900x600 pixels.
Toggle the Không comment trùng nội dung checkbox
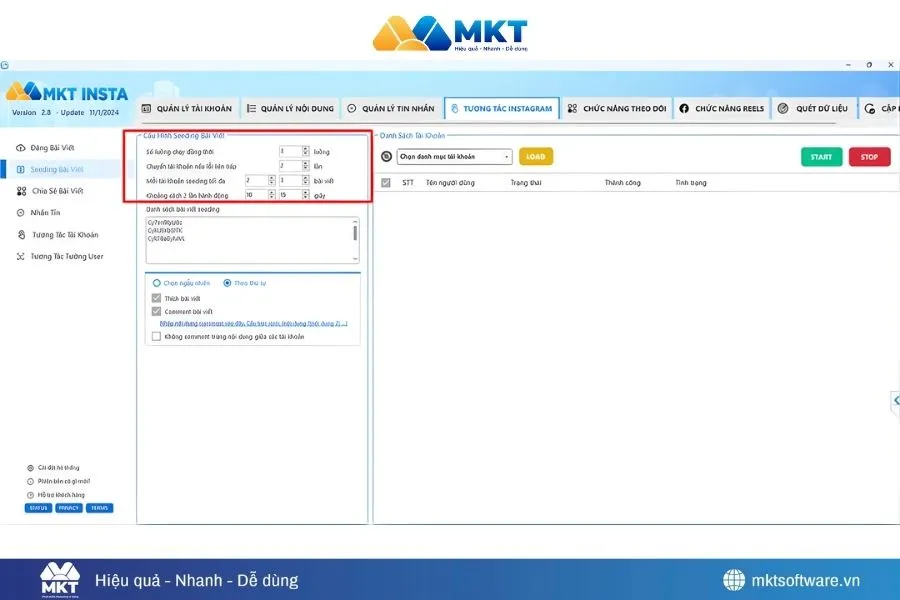pyautogui.click(x=156, y=336)
